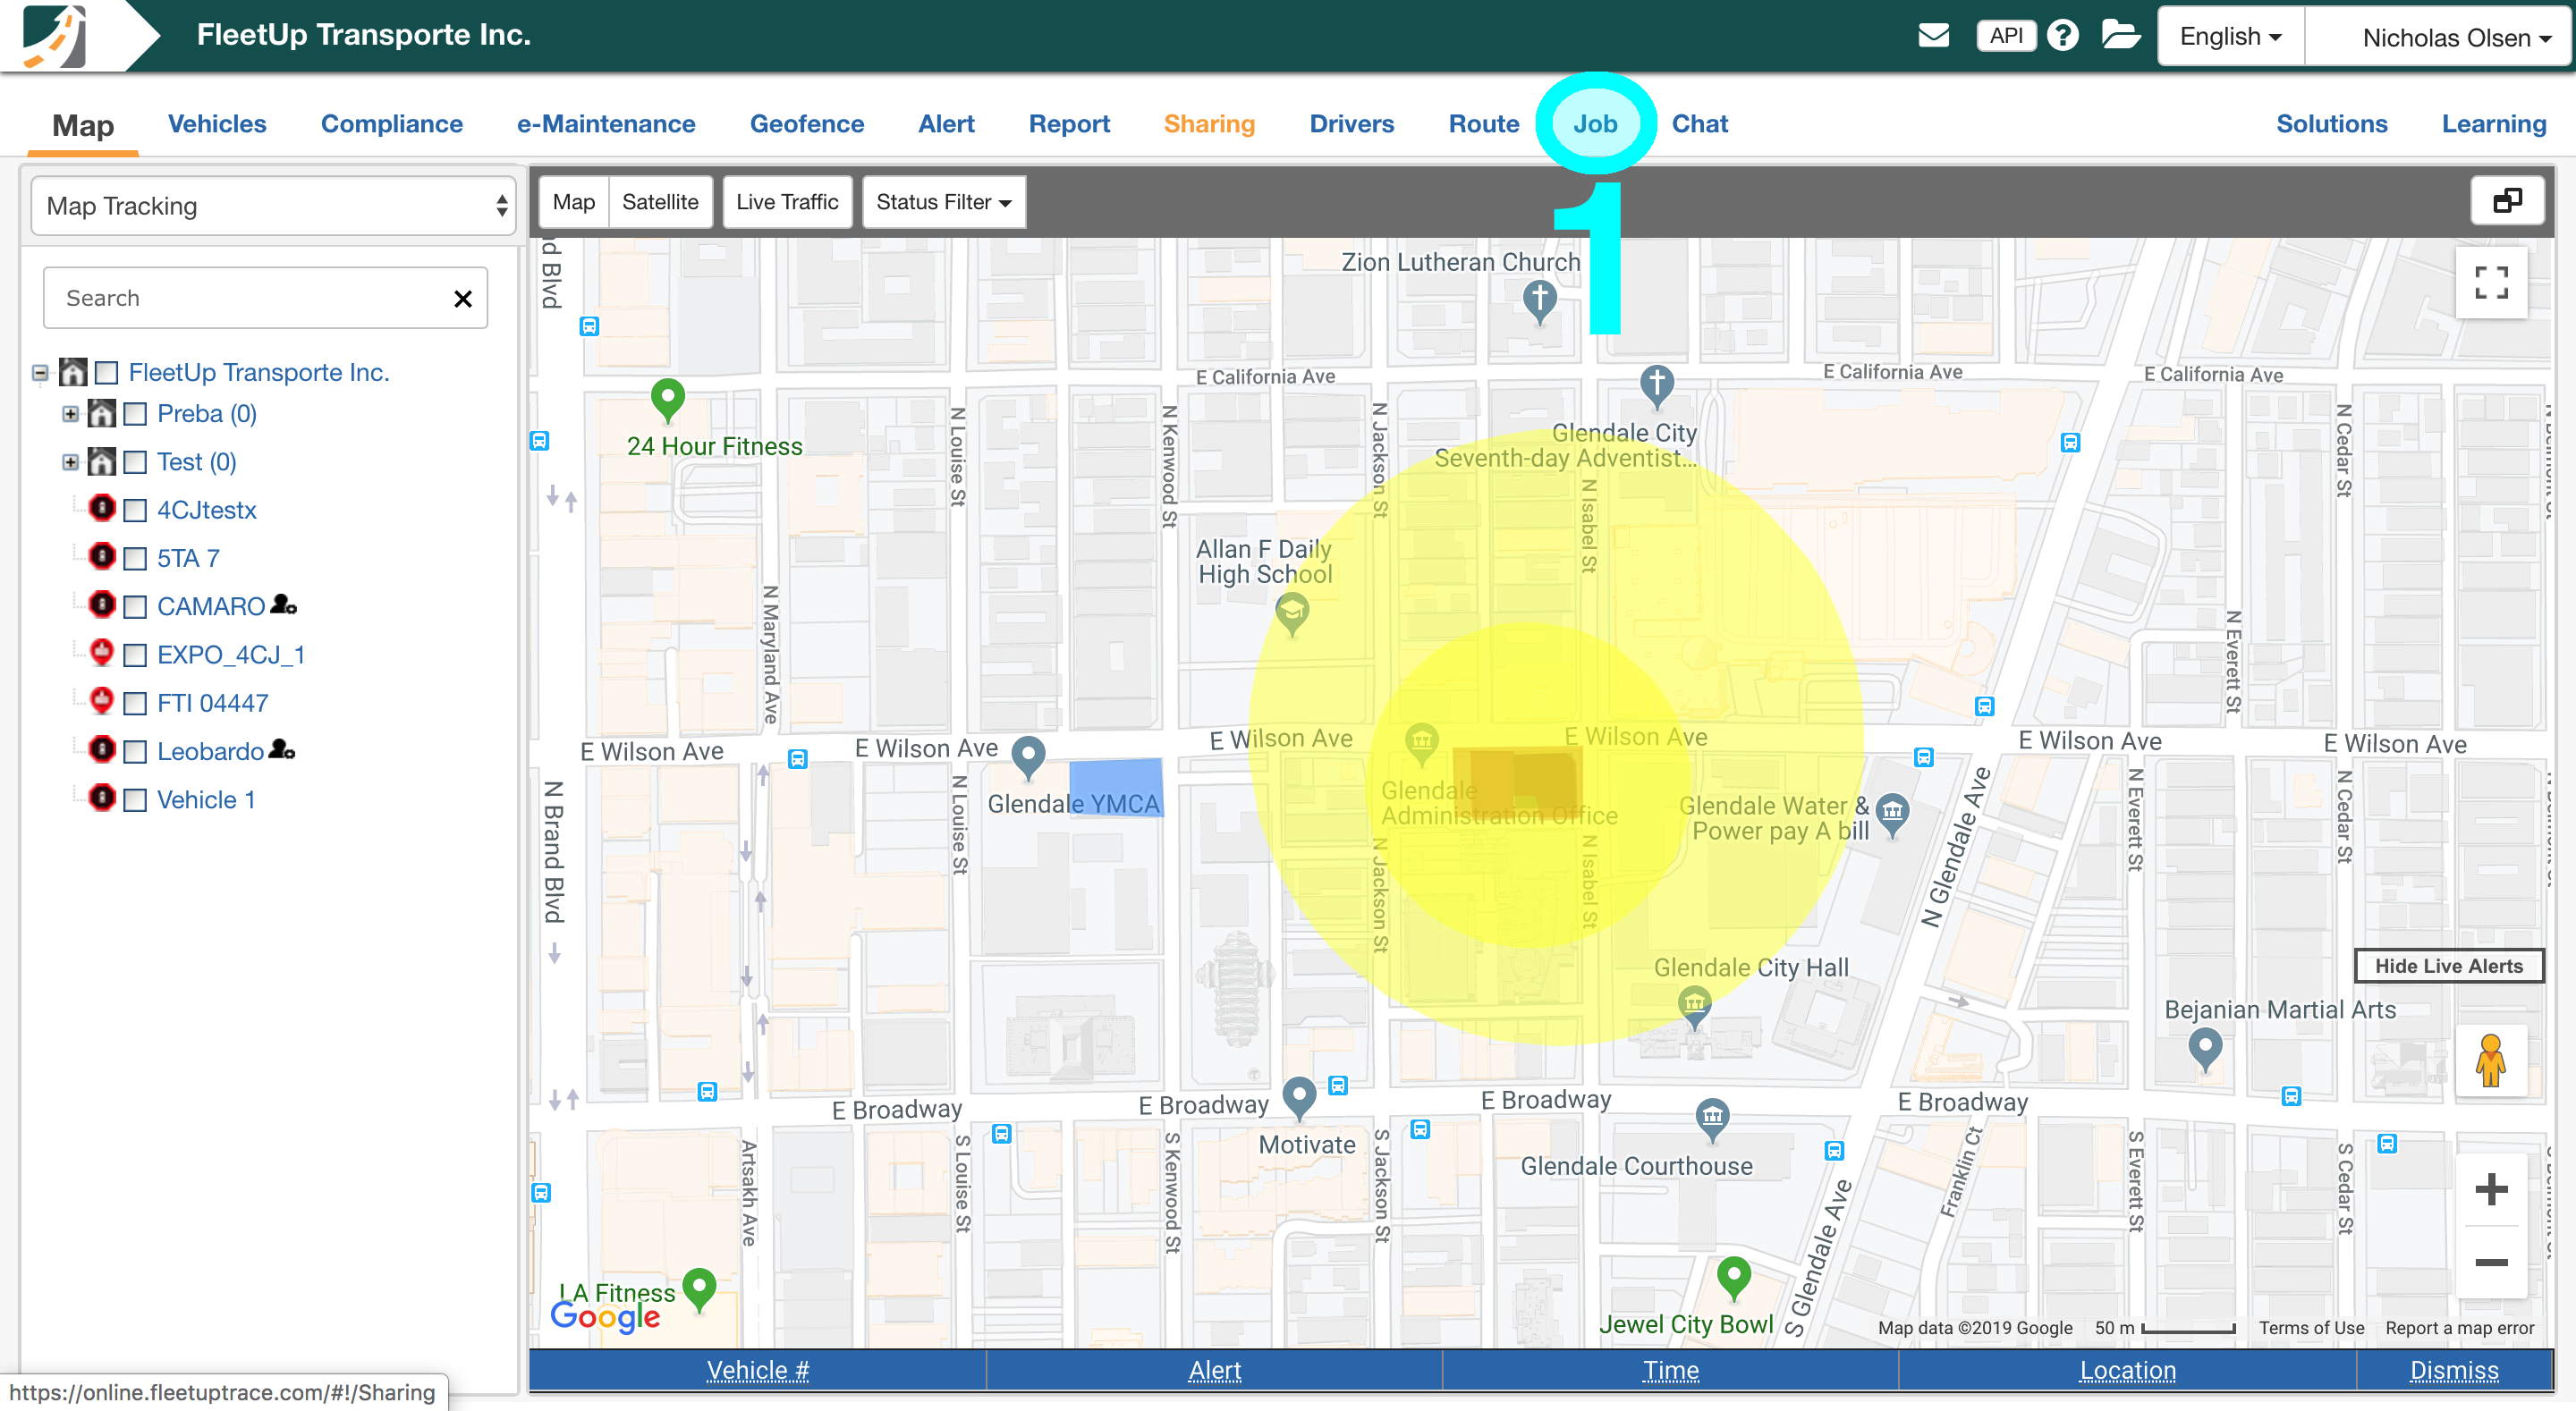Check the 5TA 7 vehicle checkbox
The width and height of the screenshot is (2576, 1411).
[135, 558]
